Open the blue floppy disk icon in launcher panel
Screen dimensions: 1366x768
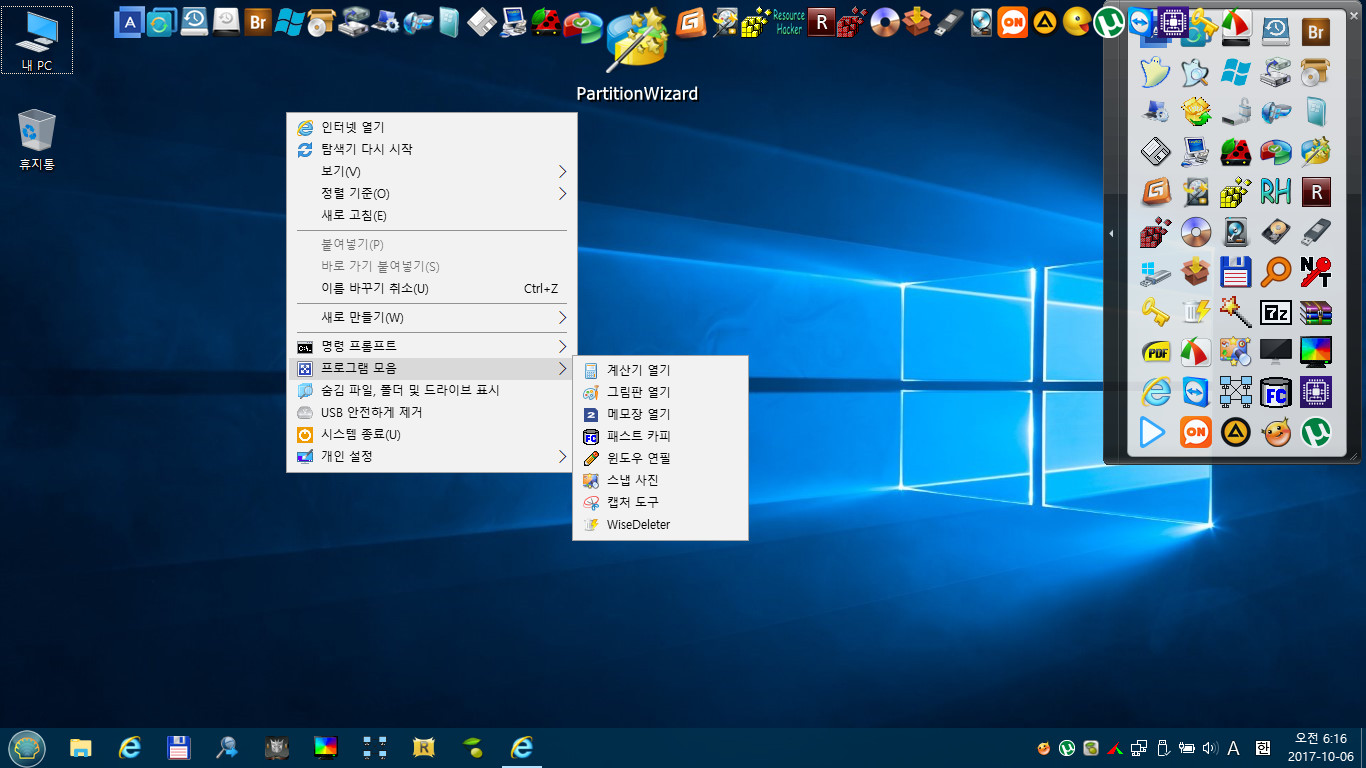[x=1236, y=272]
